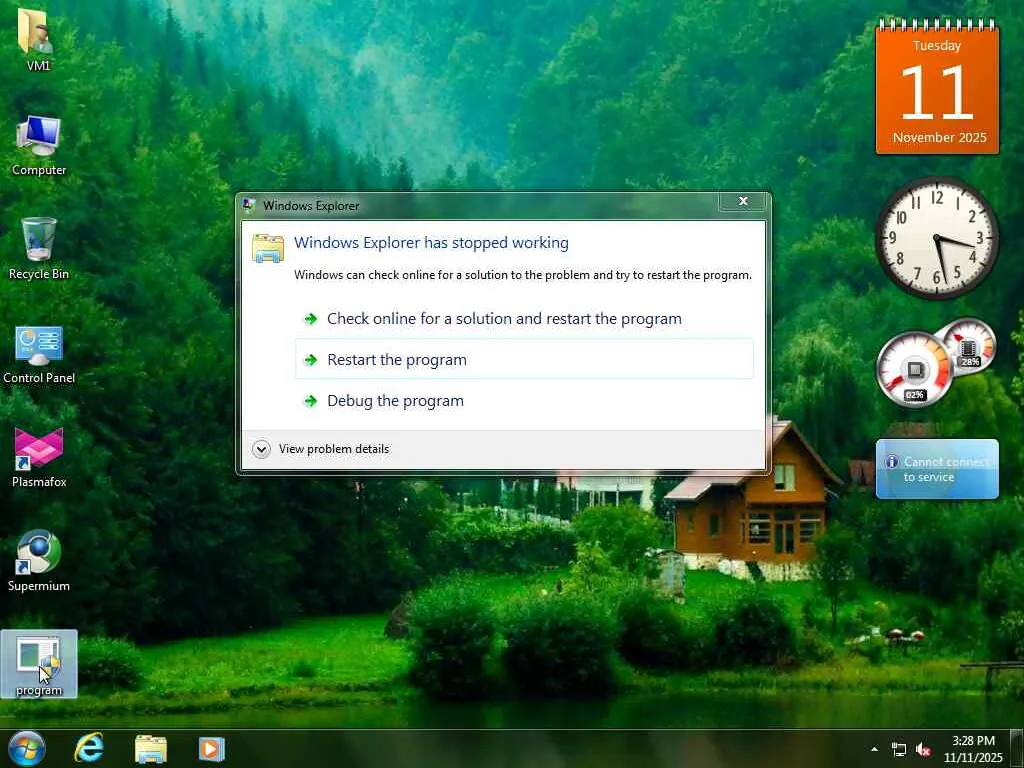Open the taskbar clock showing 3:28 PM
Image resolution: width=1024 pixels, height=768 pixels.
point(973,749)
